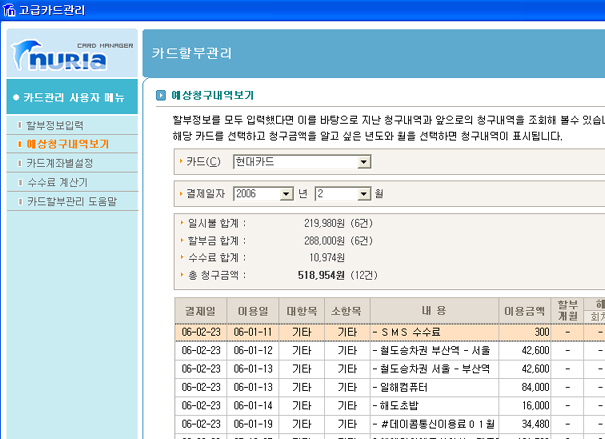
Task: Sort by the 이용금액 column header
Action: click(x=526, y=310)
